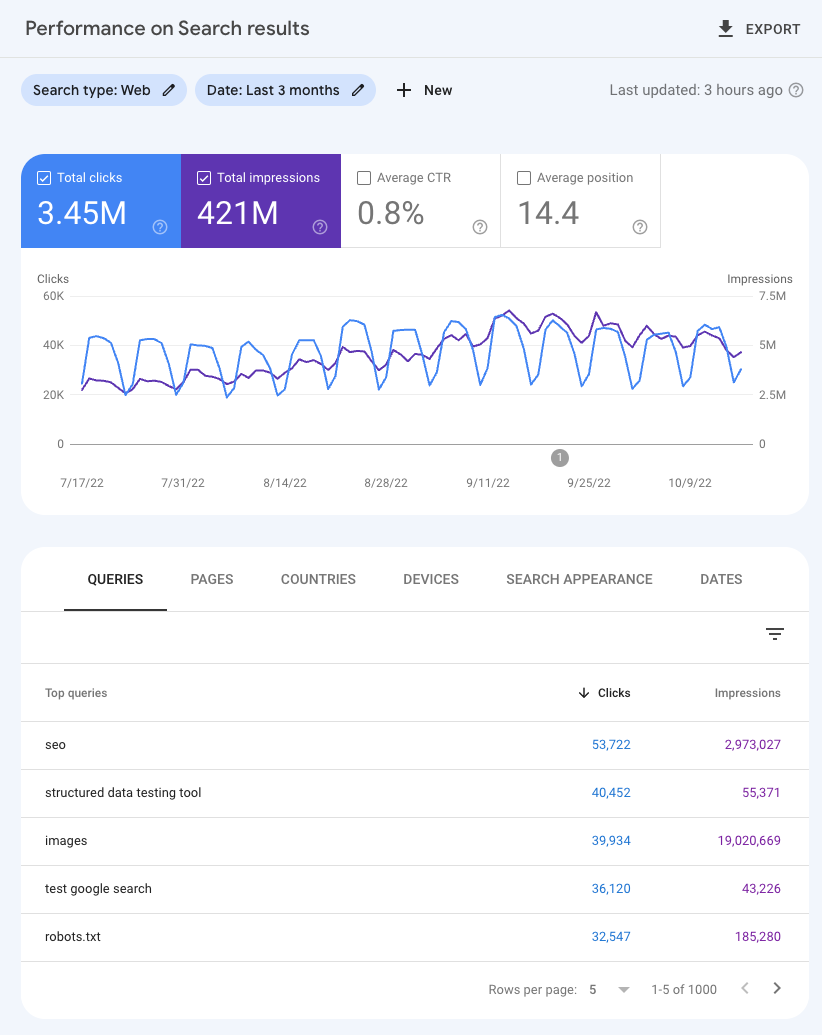The image size is (822, 1035).
Task: Open the Rows per page dropdown
Action: [x=623, y=989]
